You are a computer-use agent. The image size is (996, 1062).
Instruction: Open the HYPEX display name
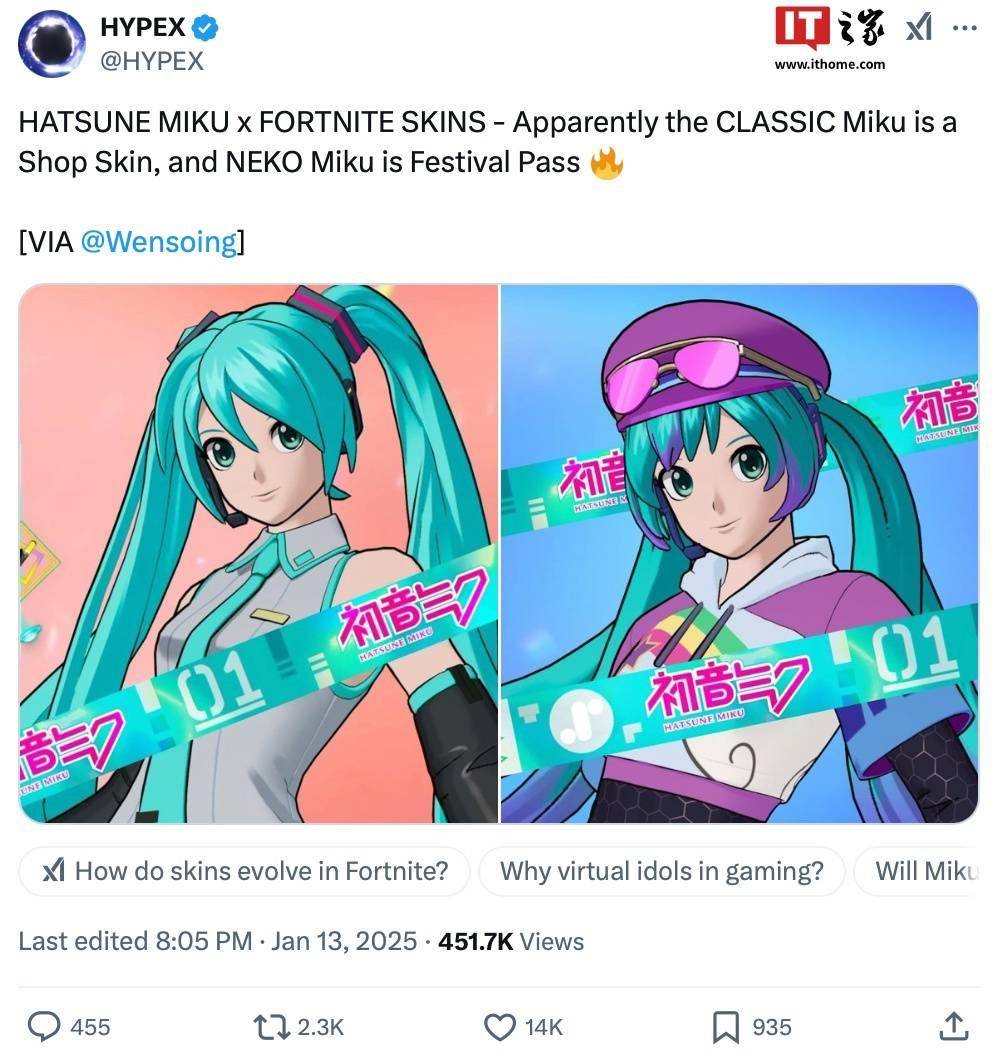coord(142,27)
